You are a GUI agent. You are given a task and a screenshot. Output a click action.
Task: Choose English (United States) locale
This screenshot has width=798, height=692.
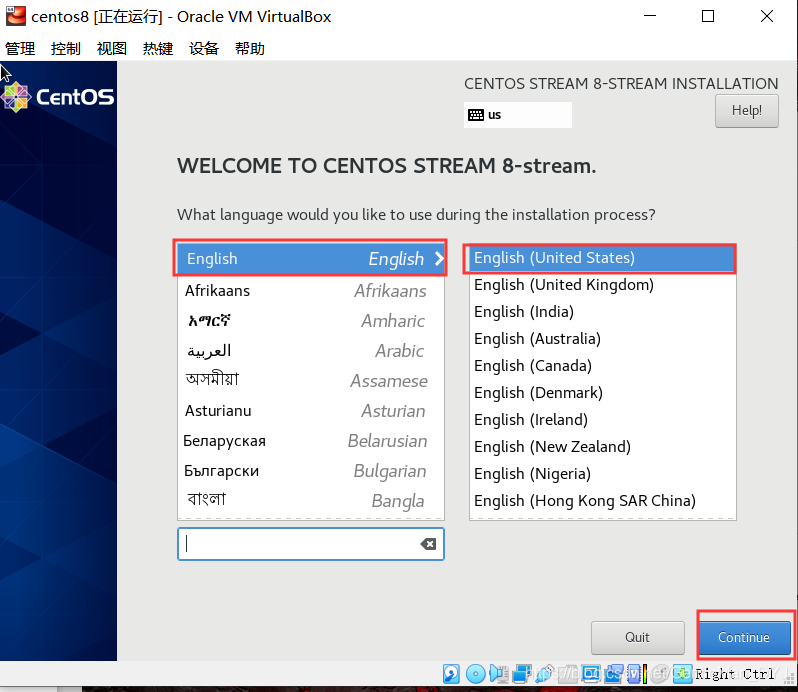click(603, 258)
